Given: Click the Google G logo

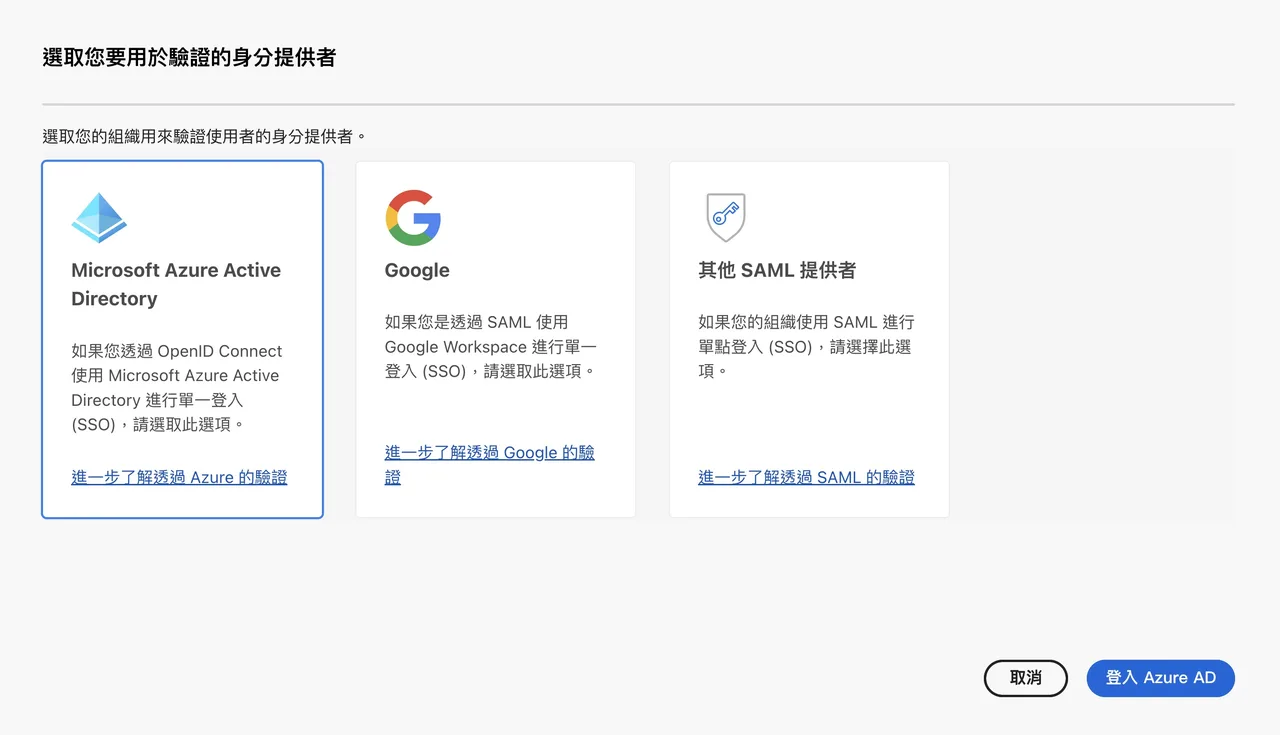Looking at the screenshot, I should (413, 217).
